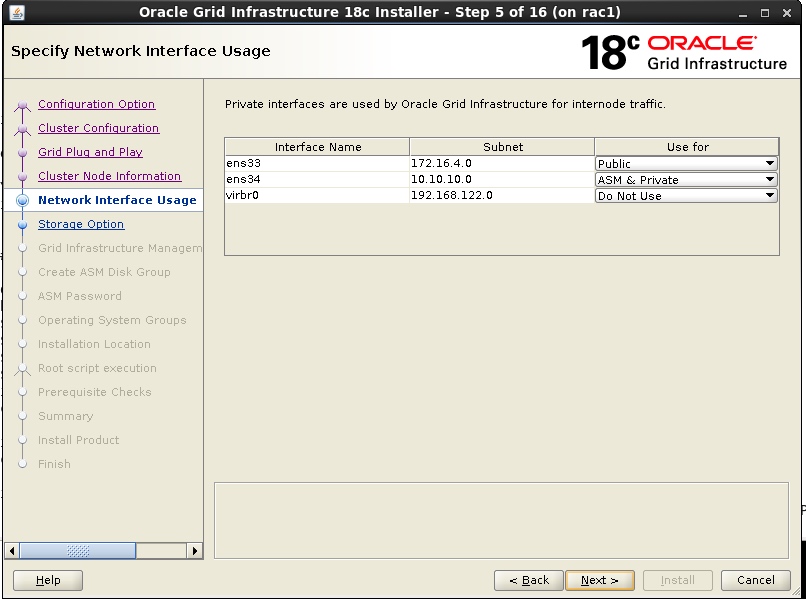Go to the Storage Option step
806x599 pixels.
coord(80,224)
